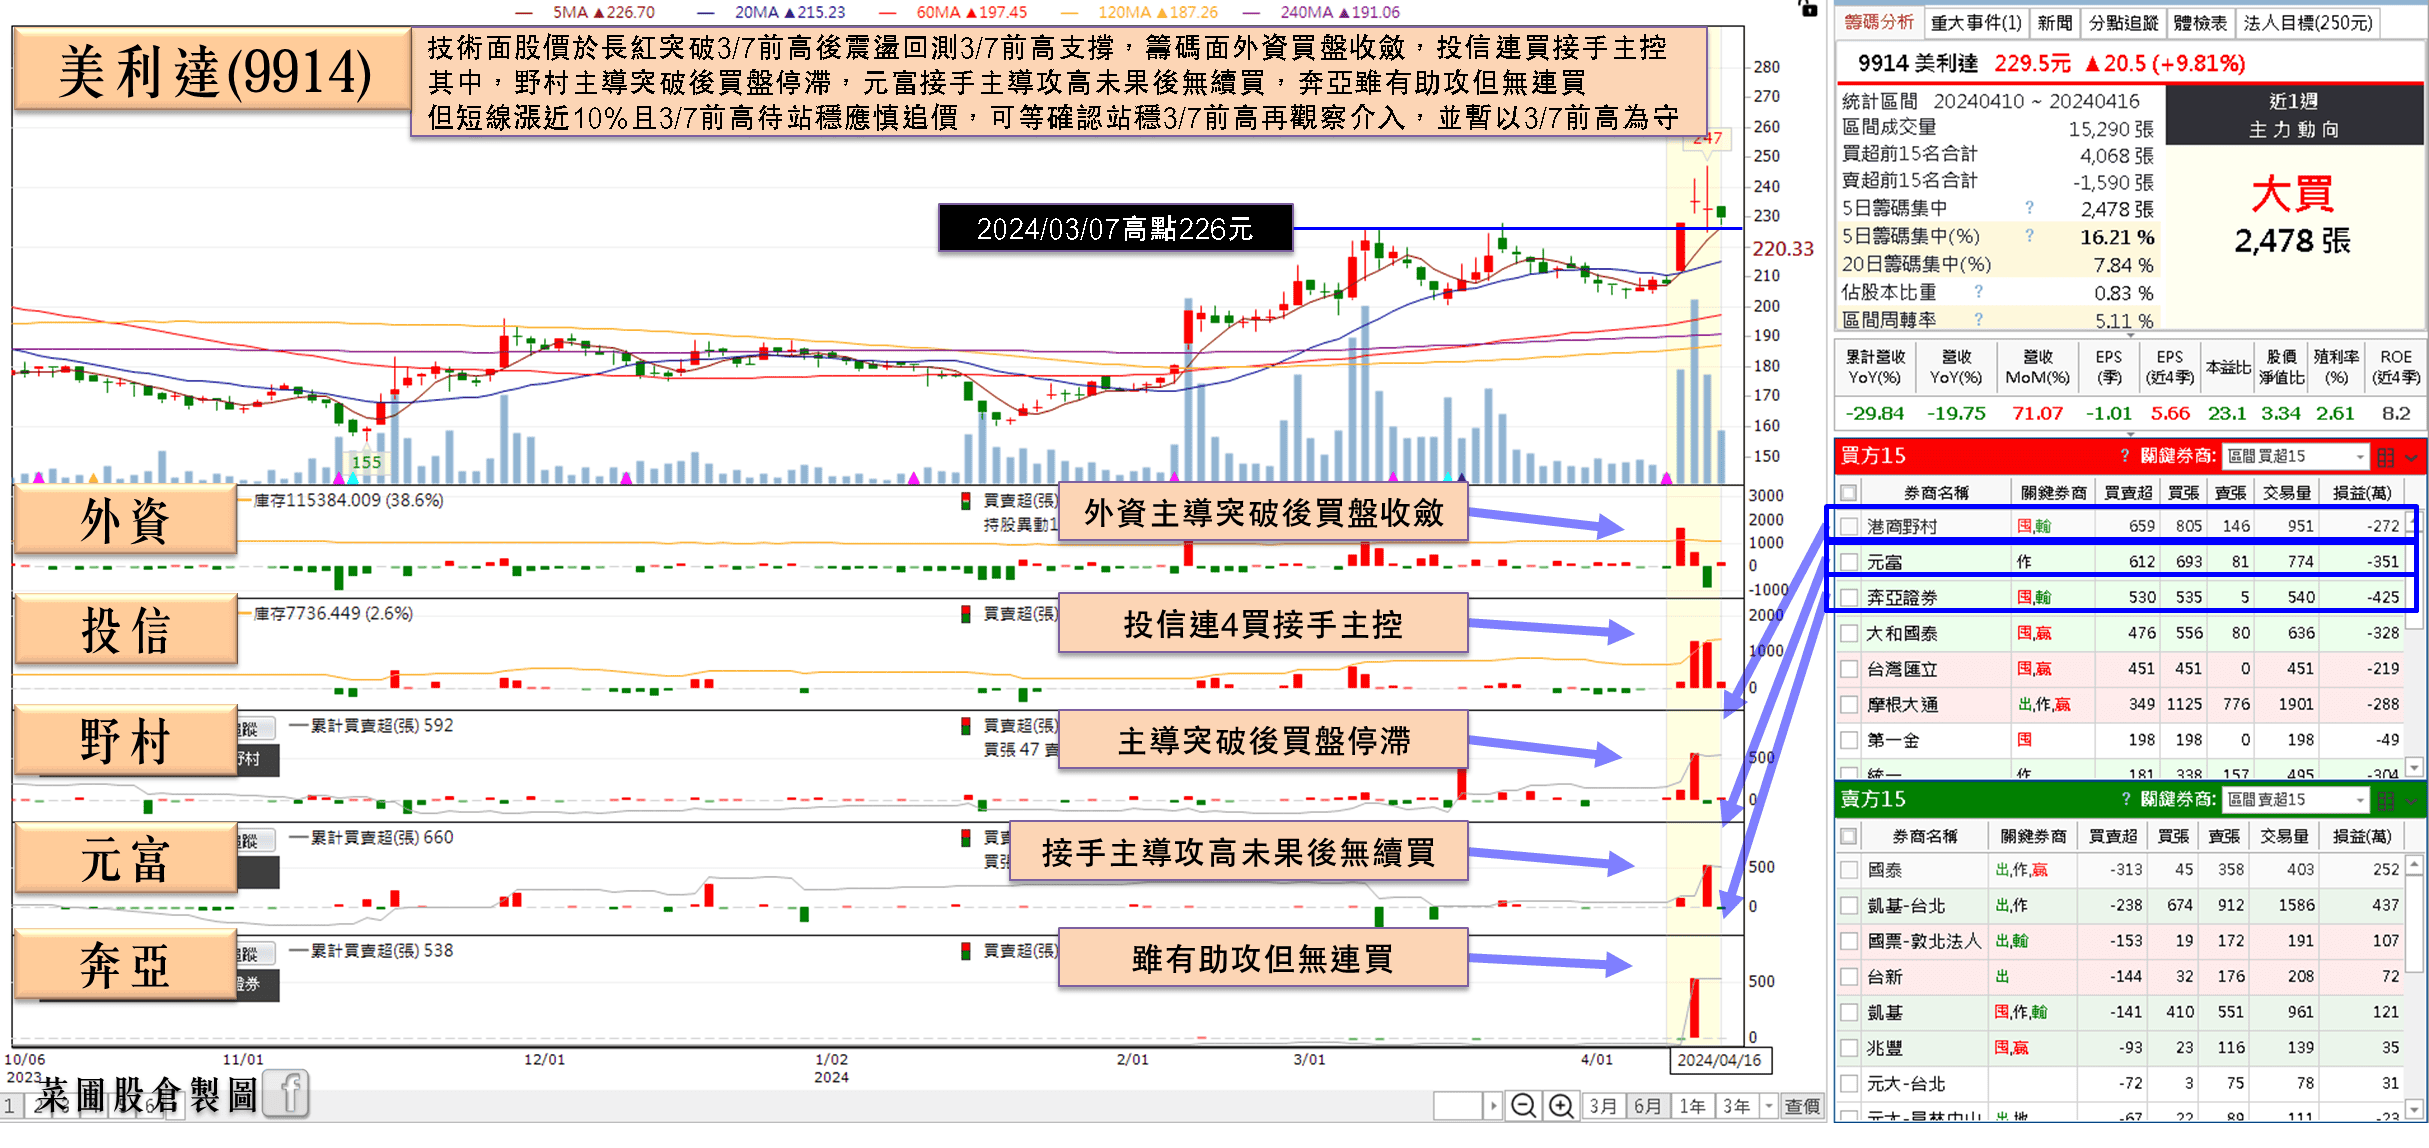This screenshot has width=2429, height=1148.
Task: Set chart range to 3年
Action: 1736,1106
